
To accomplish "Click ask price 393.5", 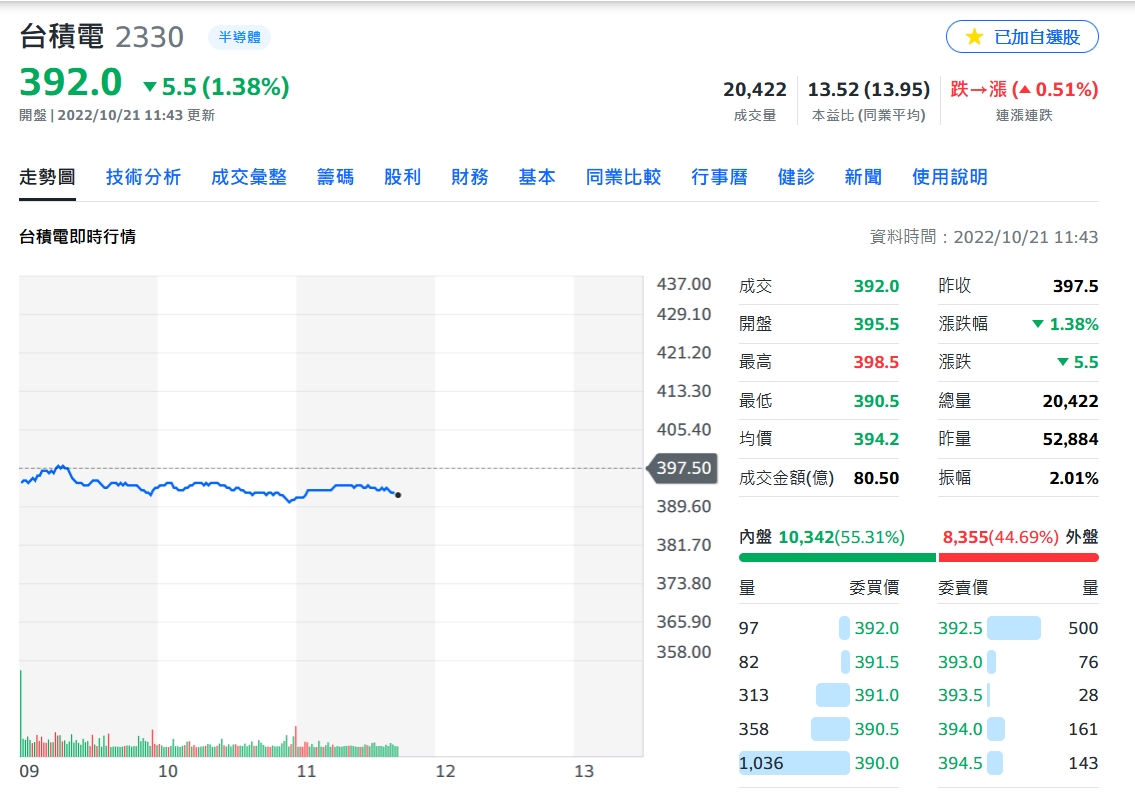I will 961,695.
